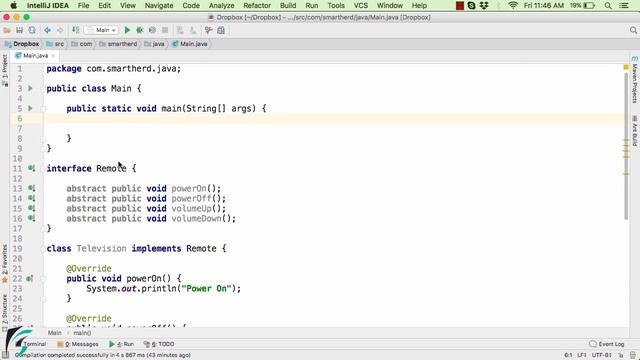Image resolution: width=640 pixels, height=360 pixels.
Task: Click gutter icon beside volumeDown() declaration
Action: (x=31, y=218)
